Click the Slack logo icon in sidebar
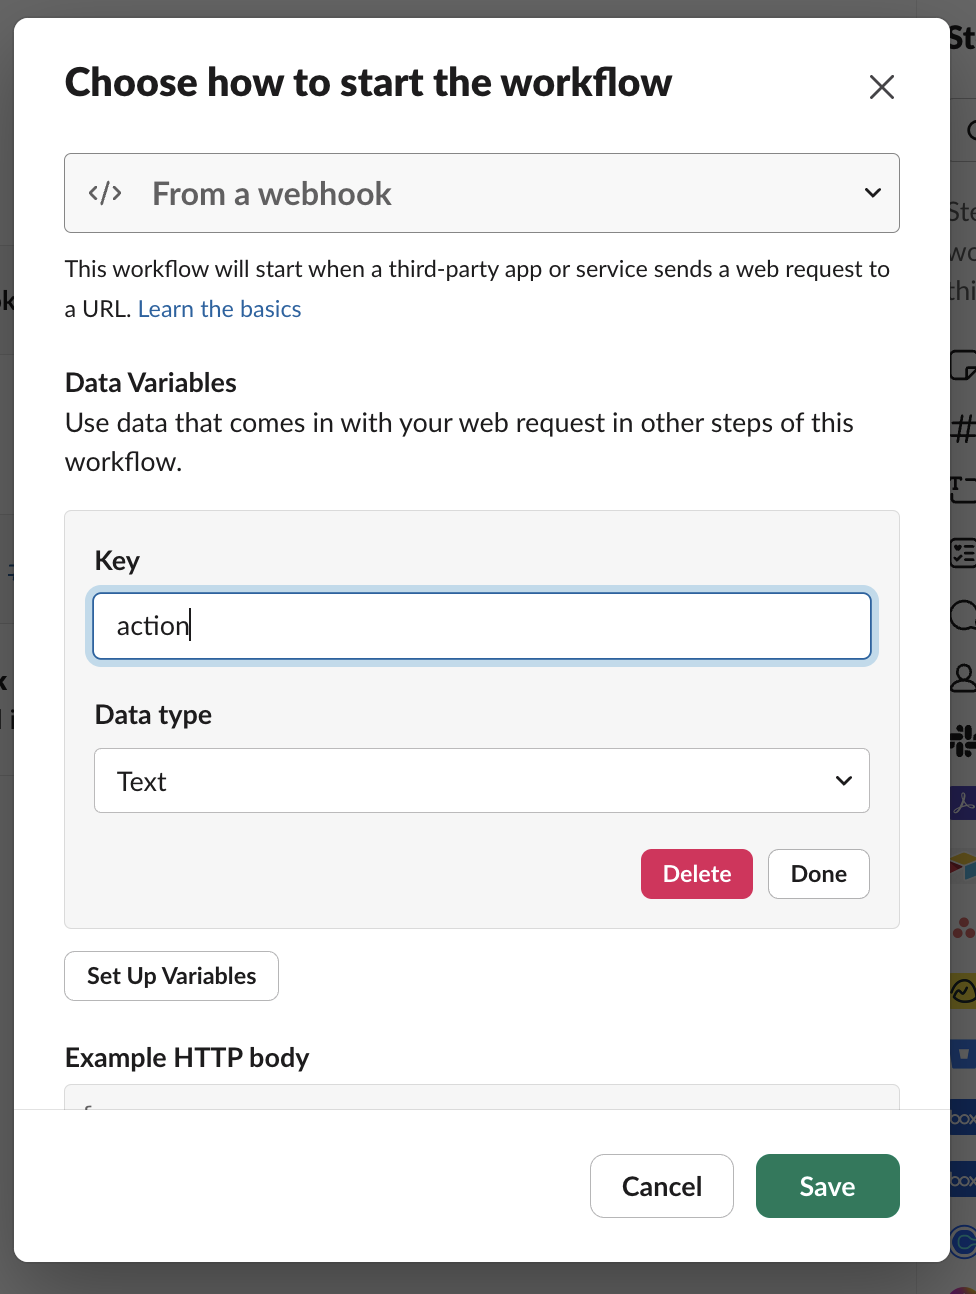 pos(963,740)
